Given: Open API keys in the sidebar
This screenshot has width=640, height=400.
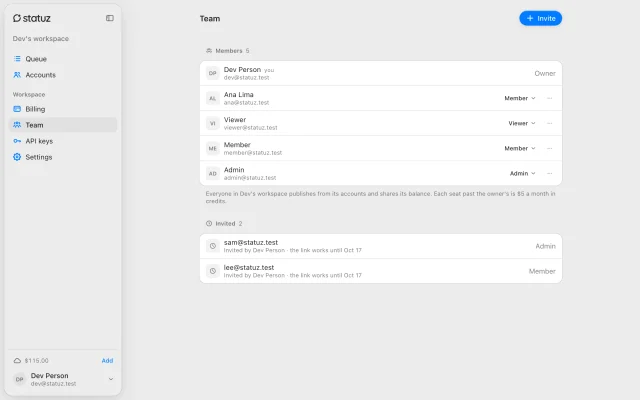Looking at the screenshot, I should pyautogui.click(x=62, y=141).
